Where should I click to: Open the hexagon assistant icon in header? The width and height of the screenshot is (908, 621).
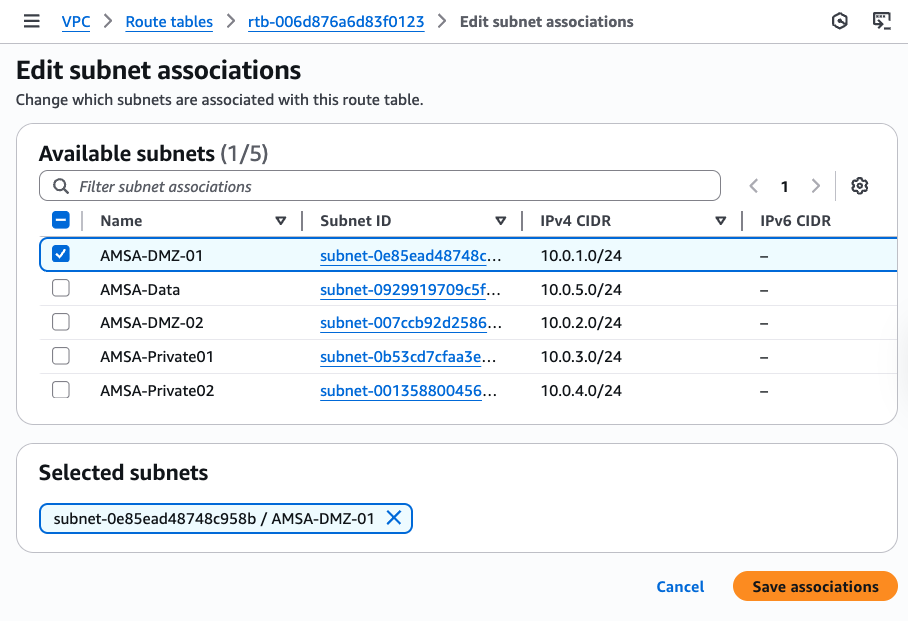click(840, 21)
